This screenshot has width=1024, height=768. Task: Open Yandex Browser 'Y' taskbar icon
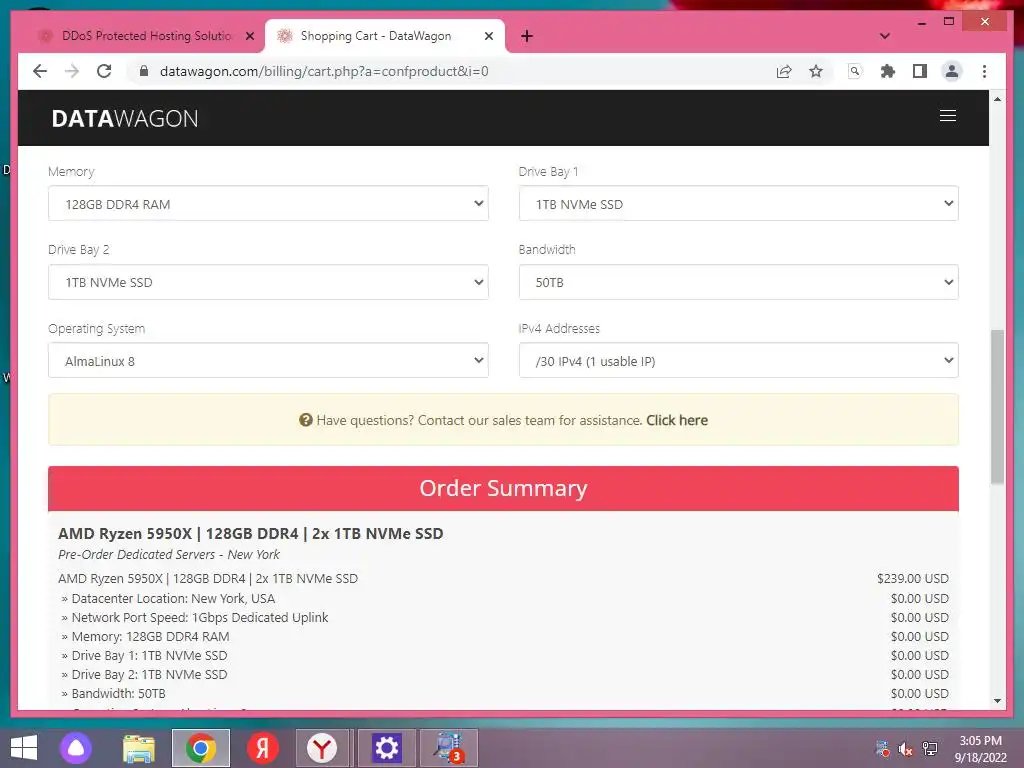pyautogui.click(x=321, y=748)
